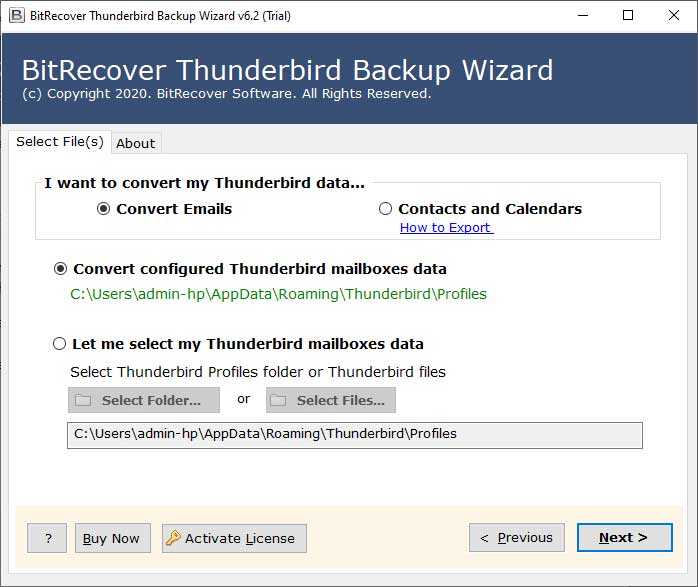Click the key icon beside Activate License
Image resolution: width=698 pixels, height=587 pixels.
[x=173, y=538]
